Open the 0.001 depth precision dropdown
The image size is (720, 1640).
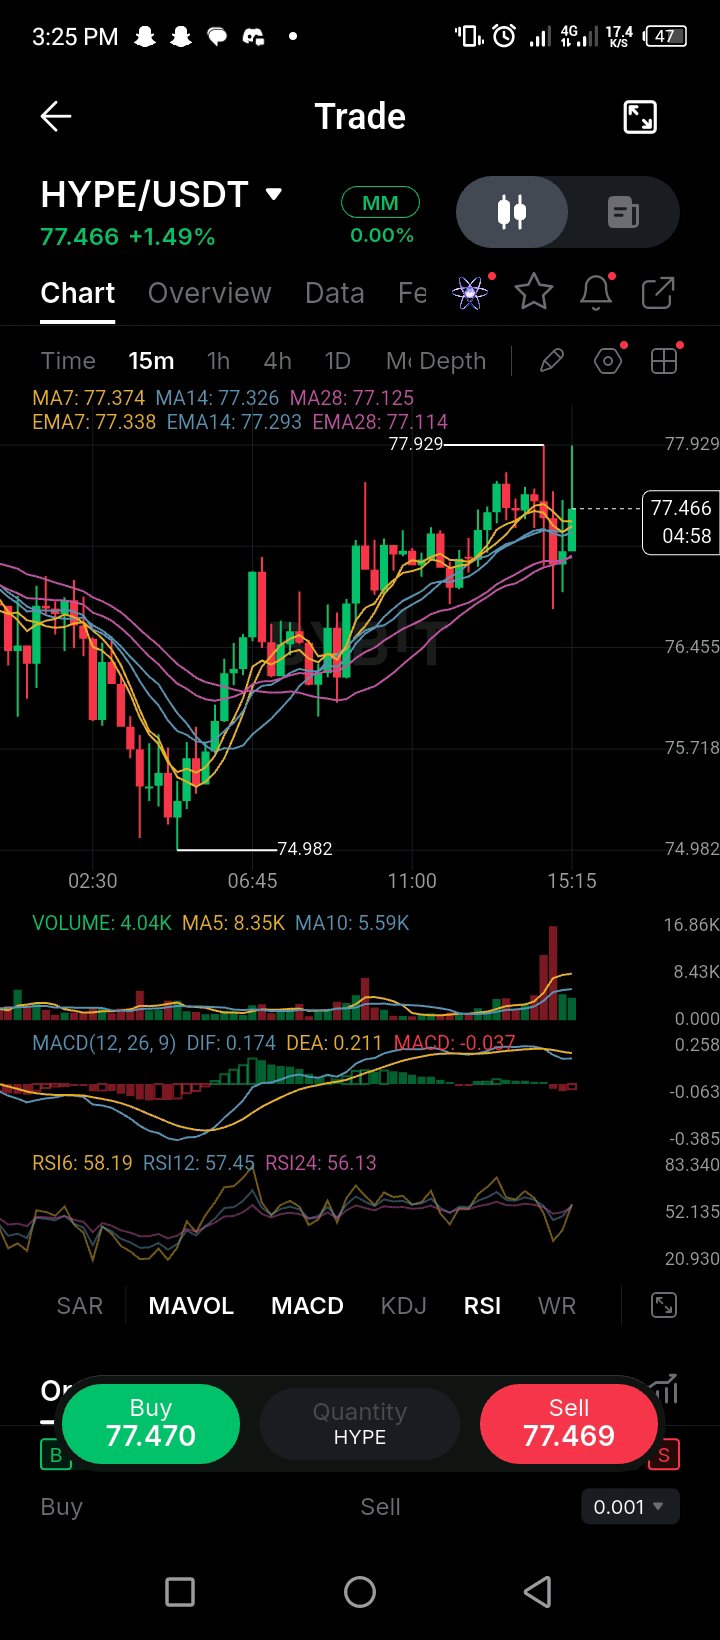point(630,1507)
